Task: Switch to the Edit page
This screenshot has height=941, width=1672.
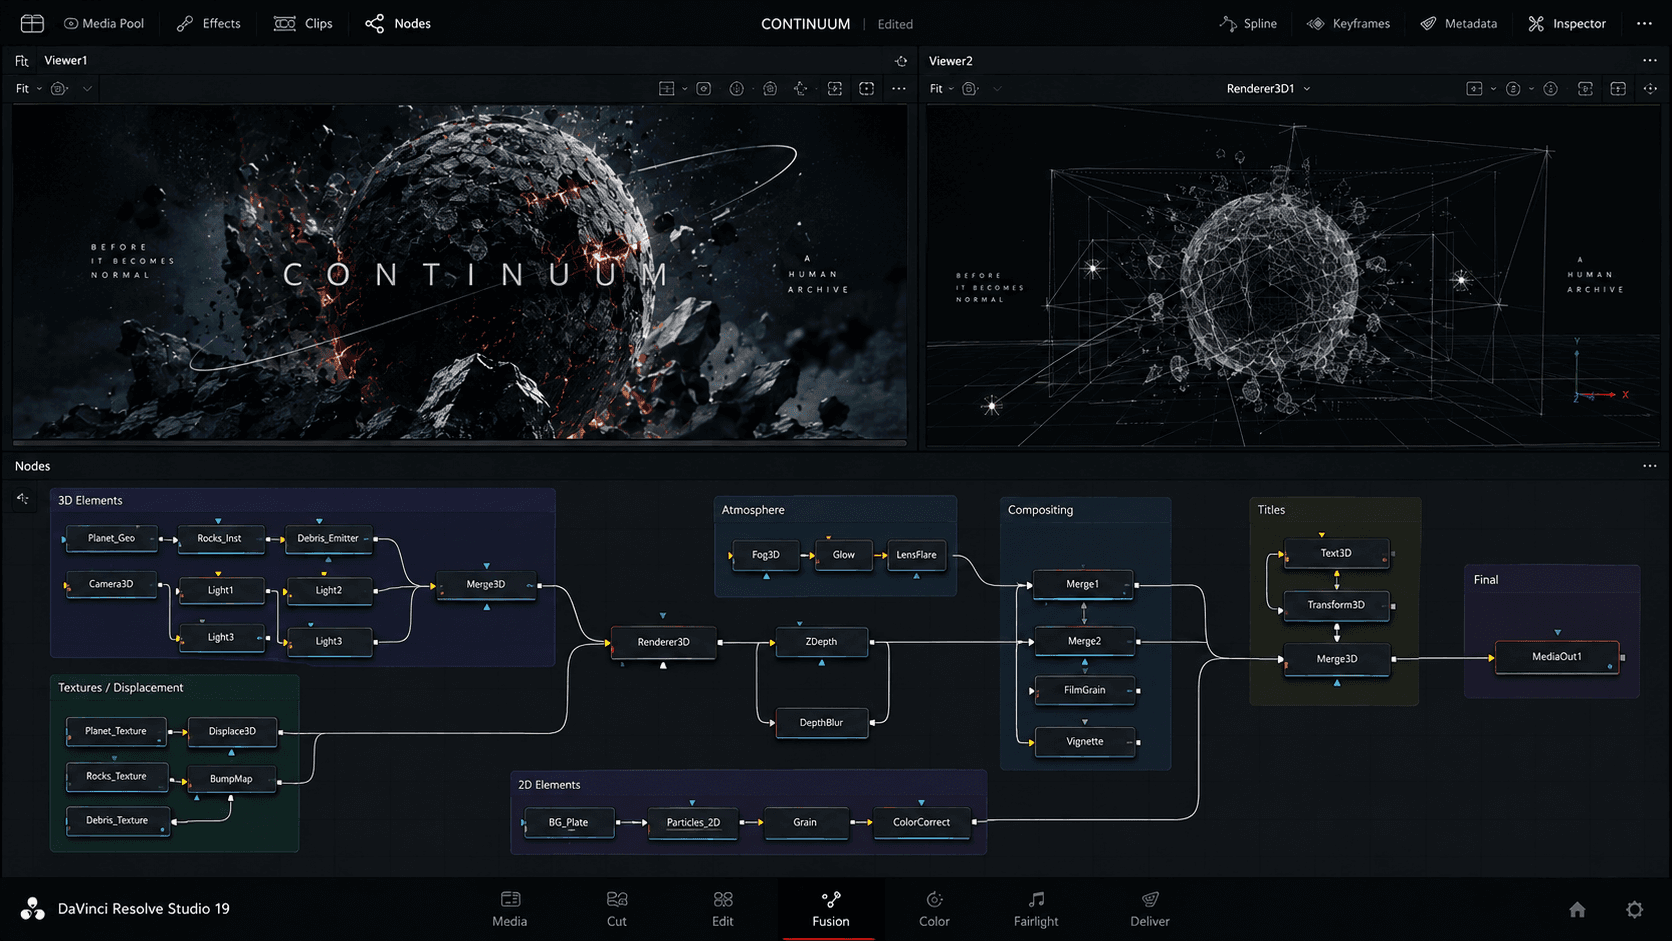Action: click(x=723, y=909)
